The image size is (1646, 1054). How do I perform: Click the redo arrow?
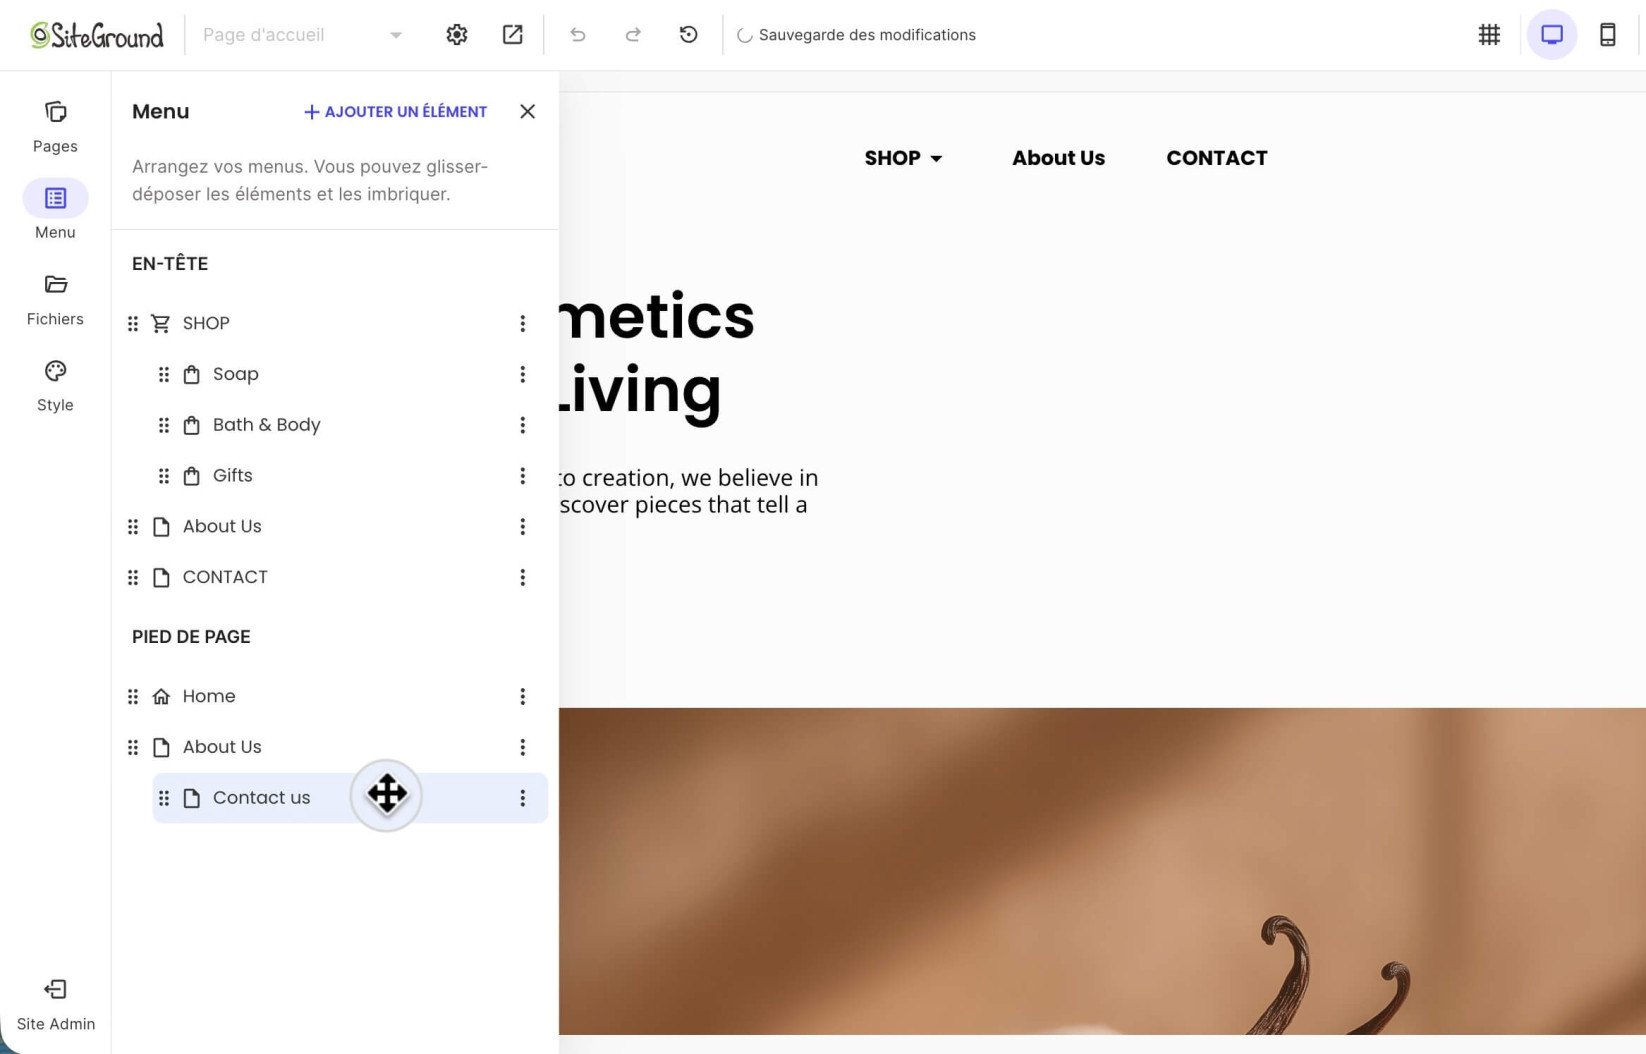point(633,35)
